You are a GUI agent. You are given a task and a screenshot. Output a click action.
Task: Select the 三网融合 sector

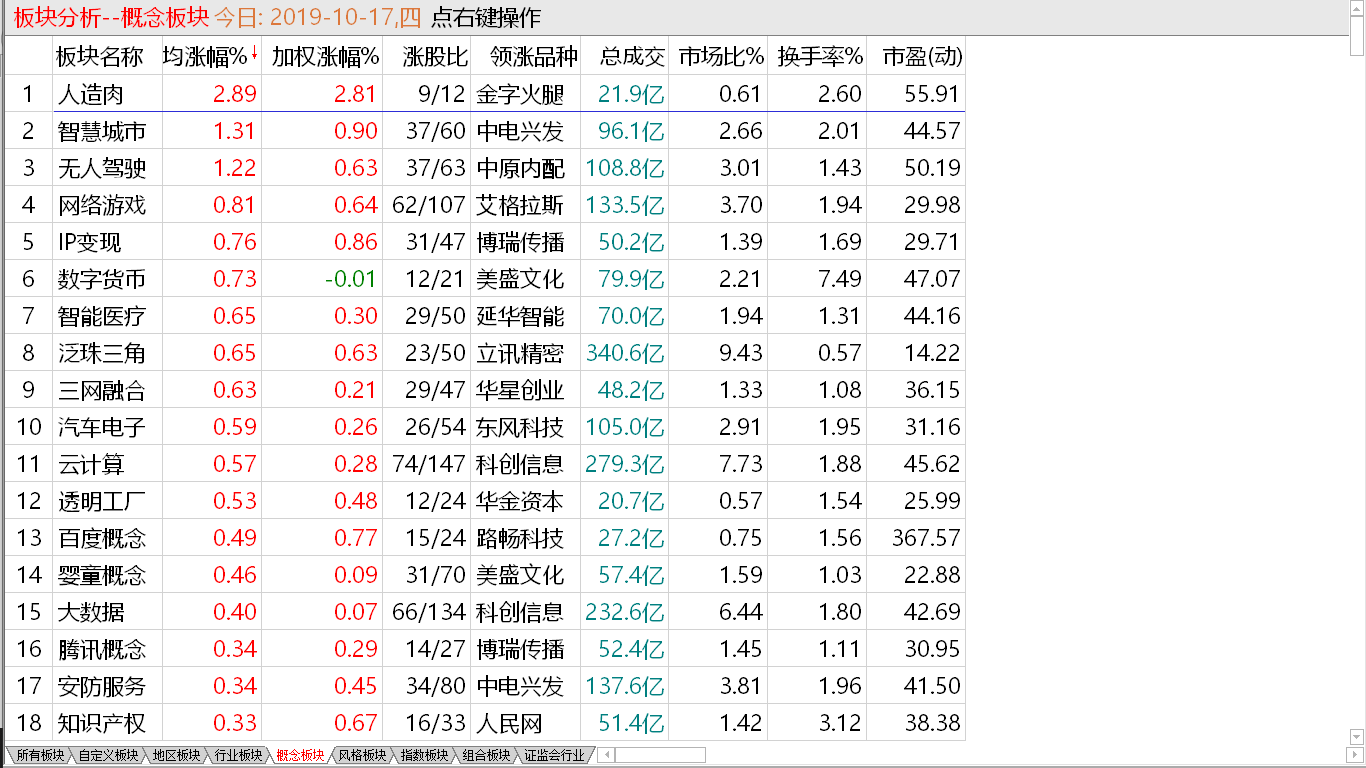tap(102, 390)
